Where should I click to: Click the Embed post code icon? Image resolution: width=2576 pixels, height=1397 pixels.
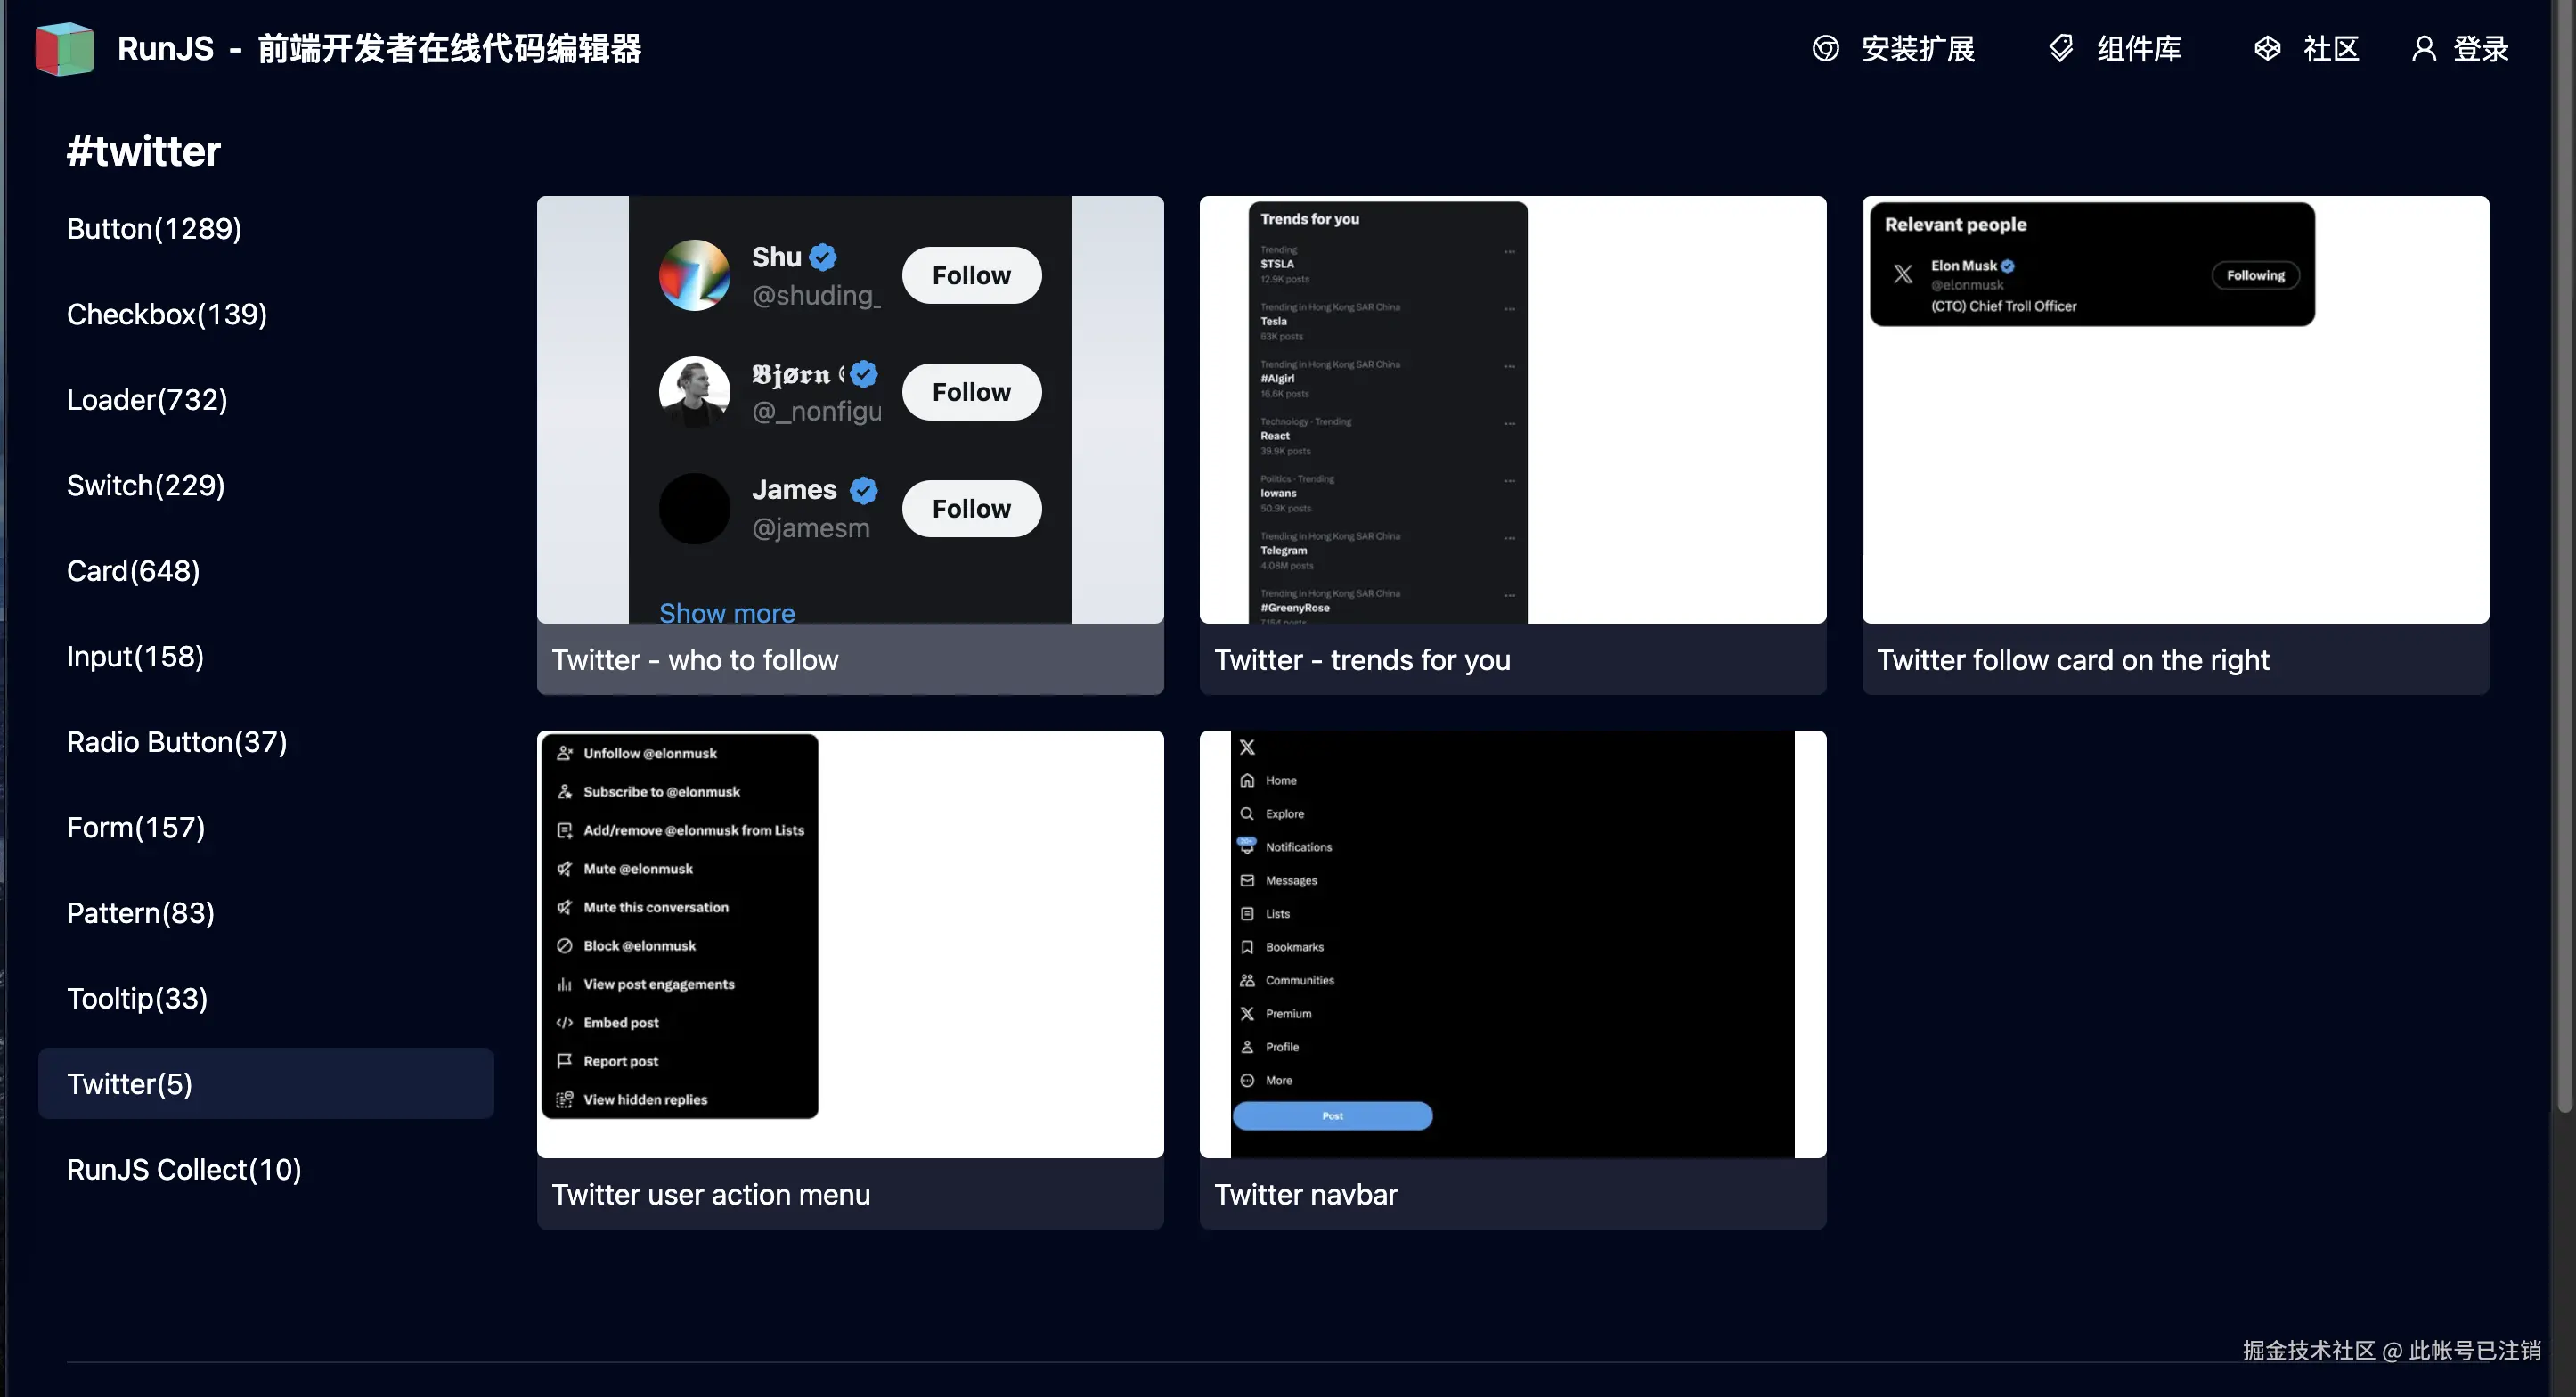coord(565,1023)
